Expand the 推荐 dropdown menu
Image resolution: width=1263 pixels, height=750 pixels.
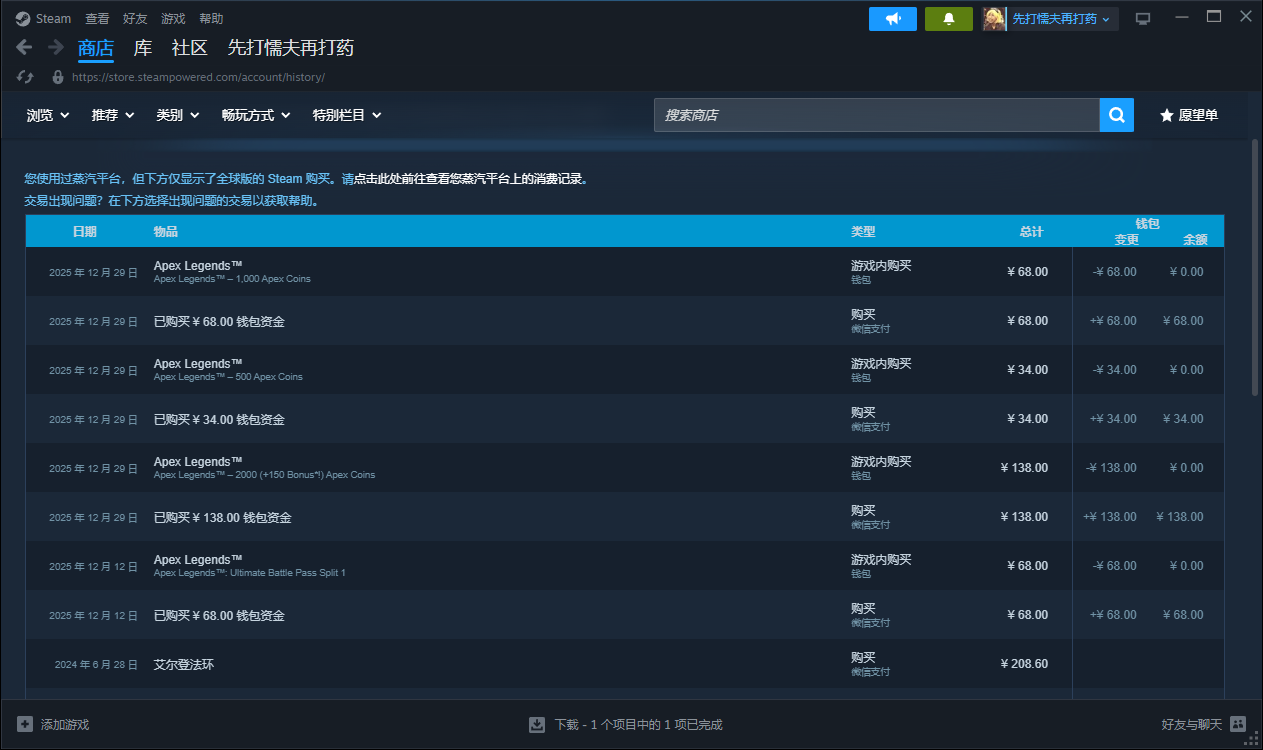coord(113,115)
